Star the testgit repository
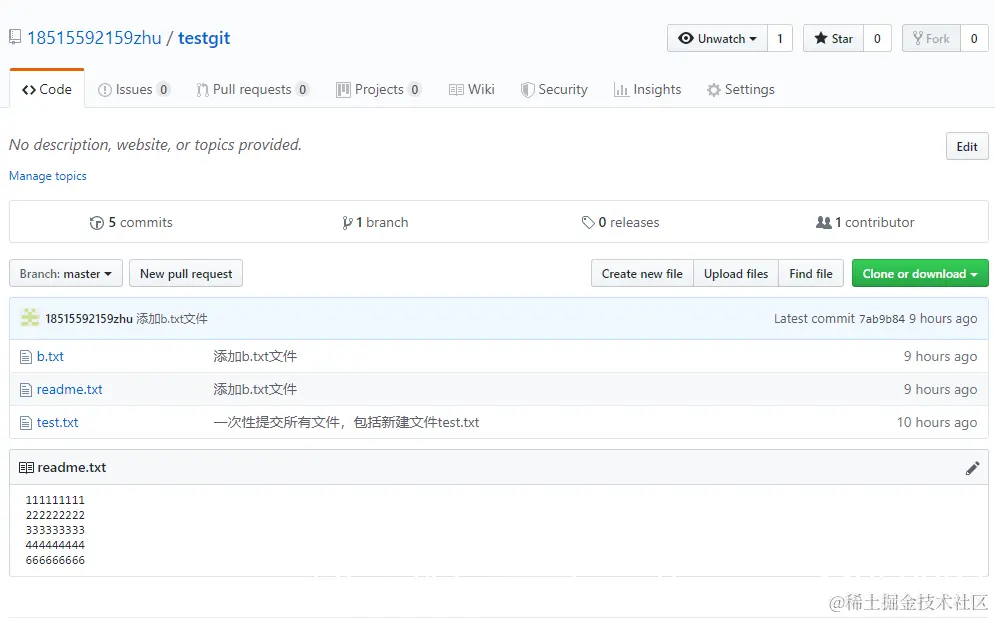This screenshot has width=995, height=619. coord(833,39)
